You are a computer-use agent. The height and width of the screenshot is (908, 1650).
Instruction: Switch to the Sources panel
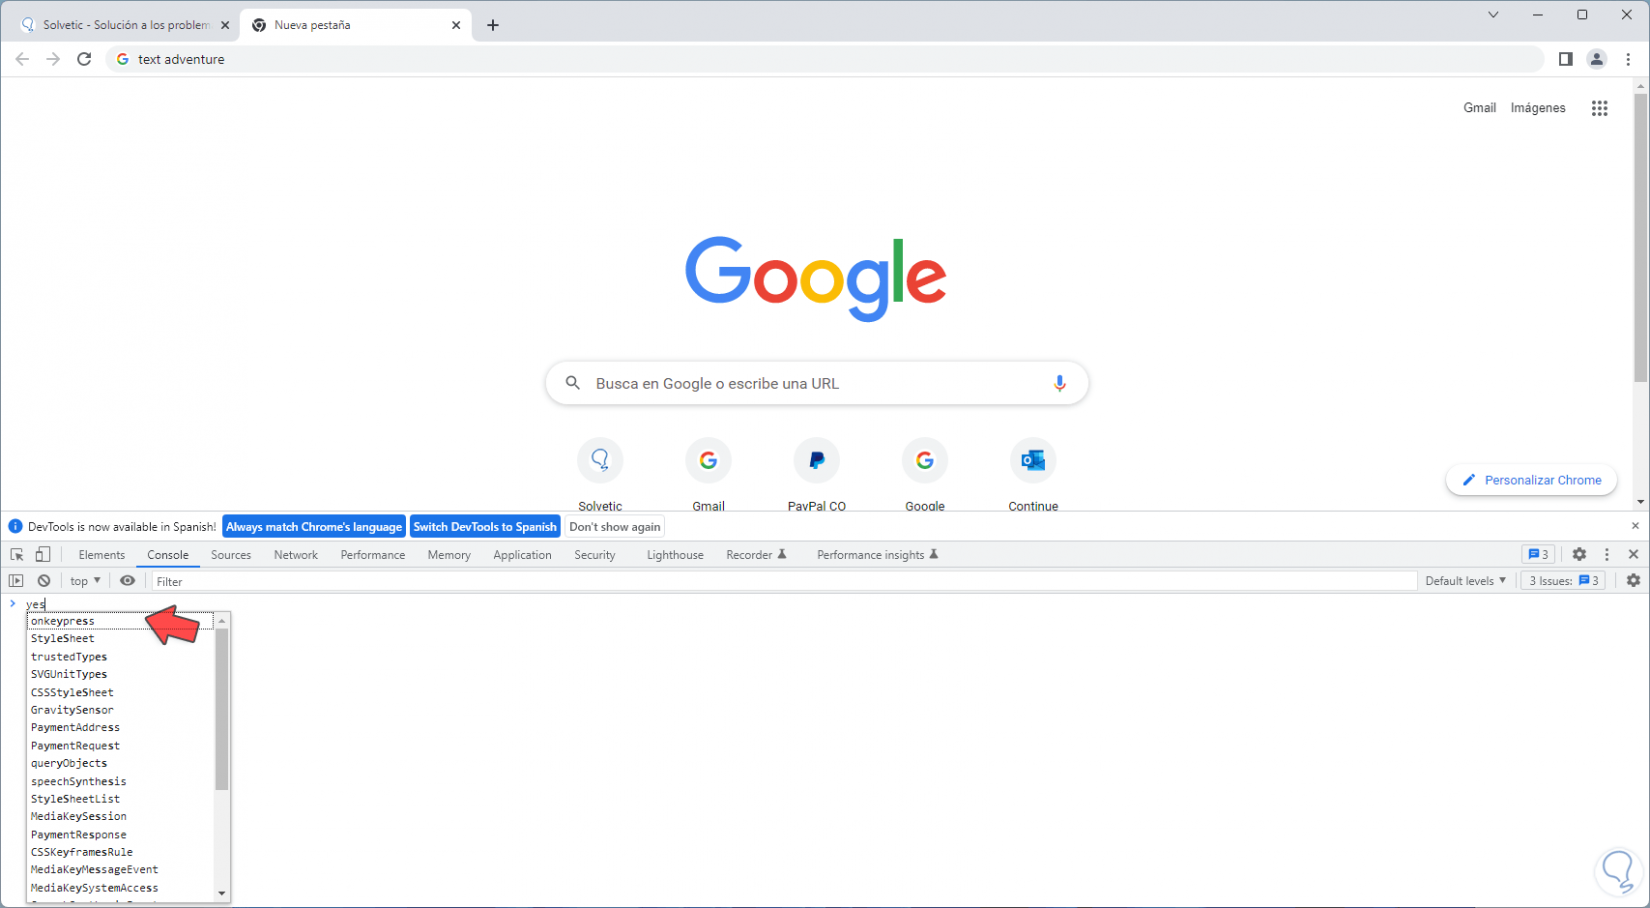point(231,555)
